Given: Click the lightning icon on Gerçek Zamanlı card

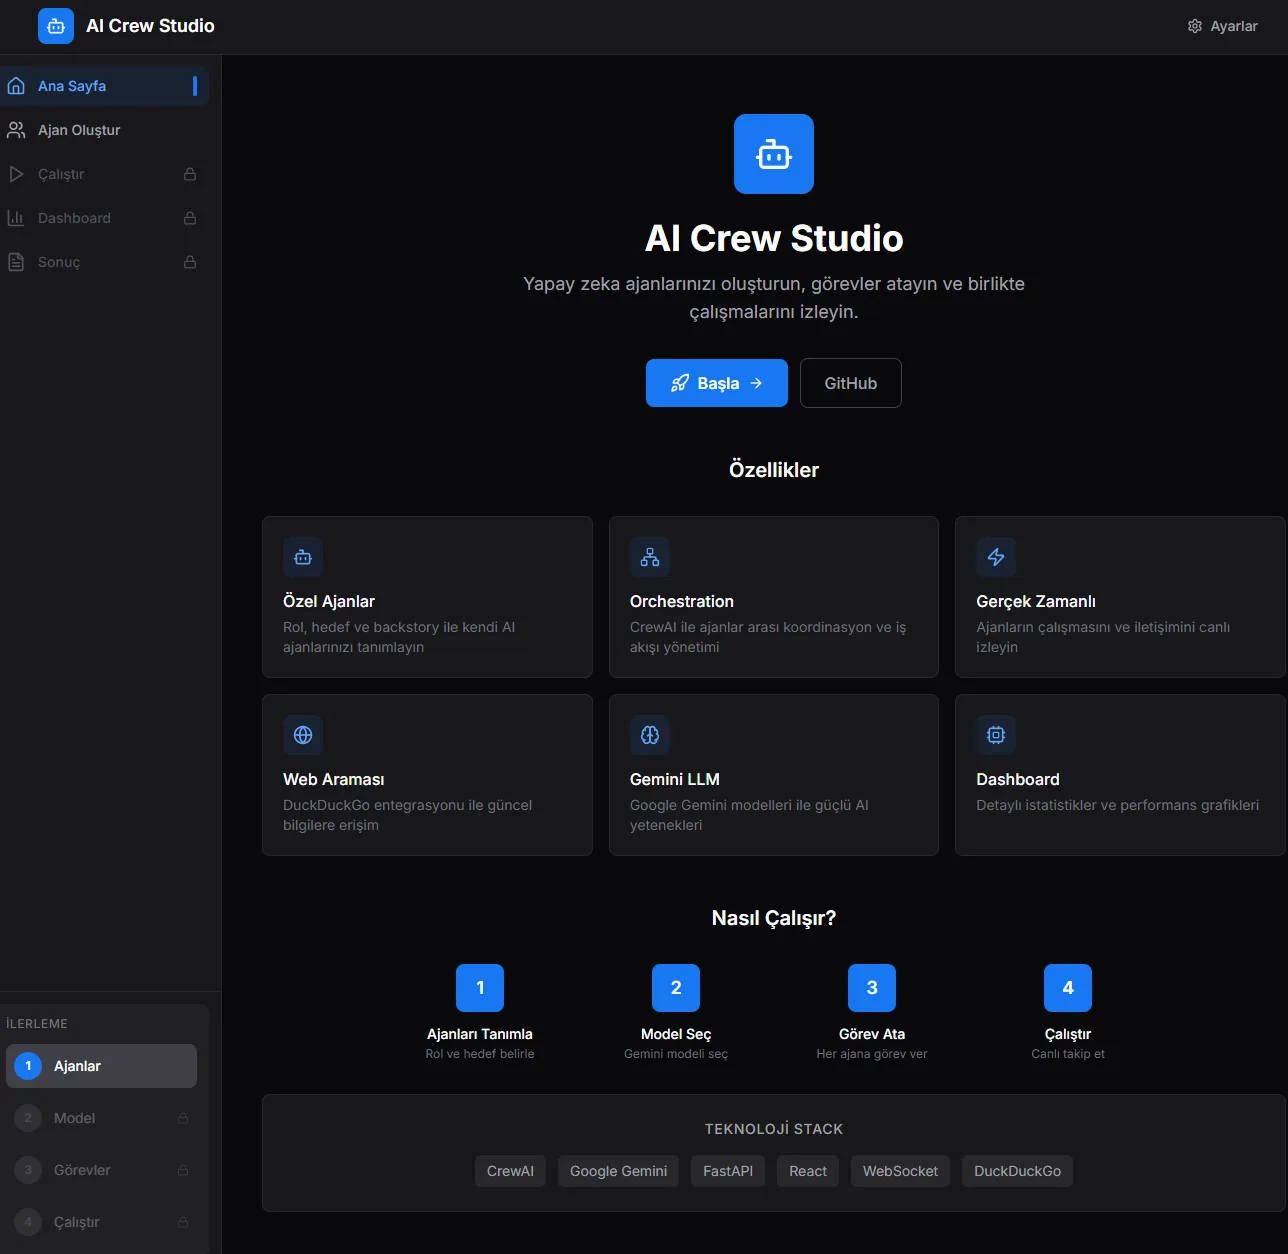Looking at the screenshot, I should click(x=996, y=557).
